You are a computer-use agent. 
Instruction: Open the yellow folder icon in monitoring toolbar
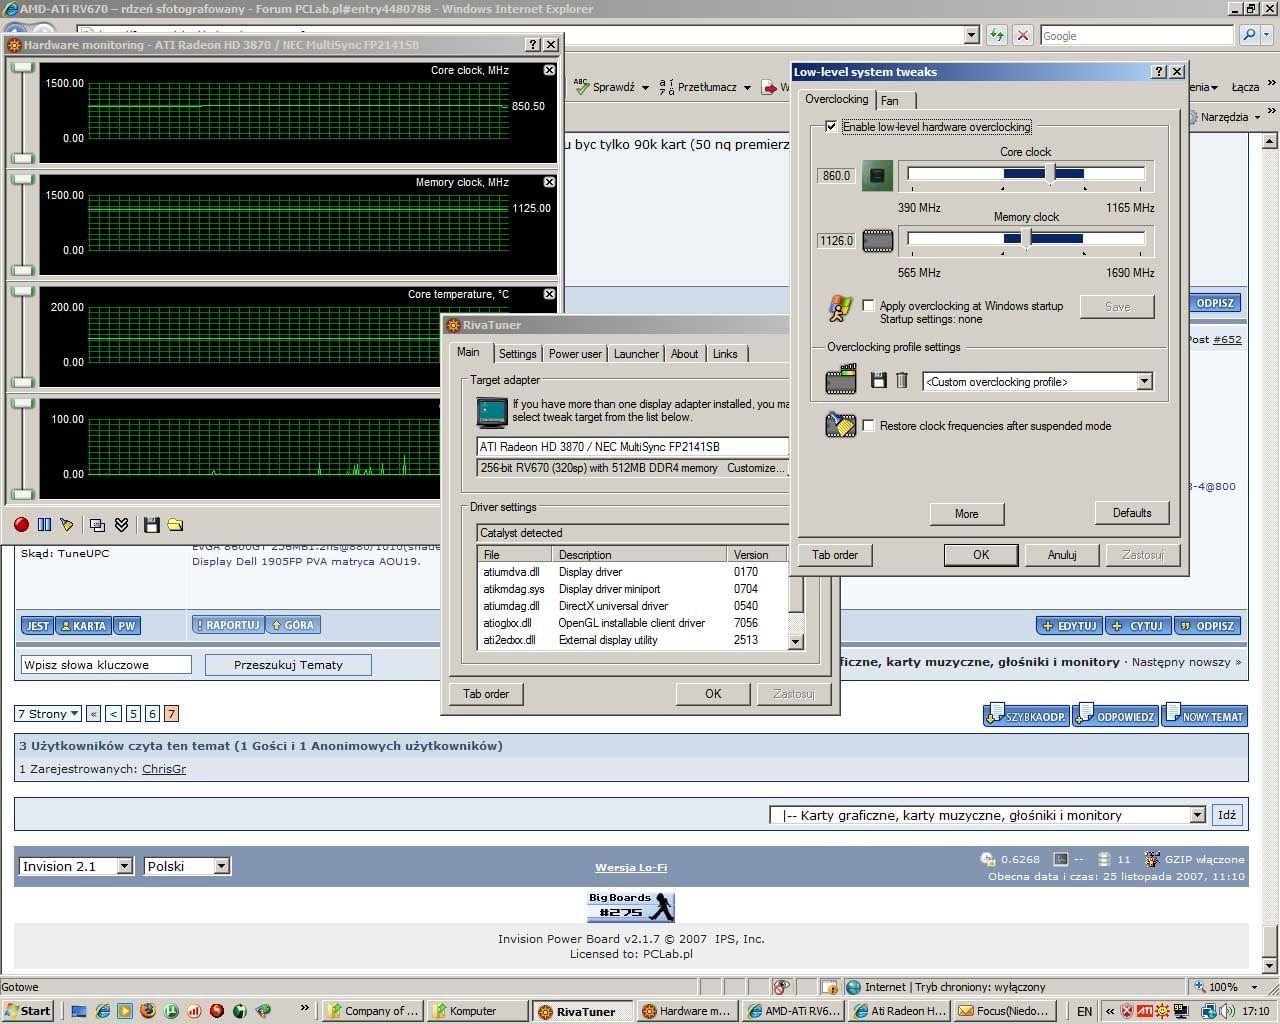click(175, 525)
